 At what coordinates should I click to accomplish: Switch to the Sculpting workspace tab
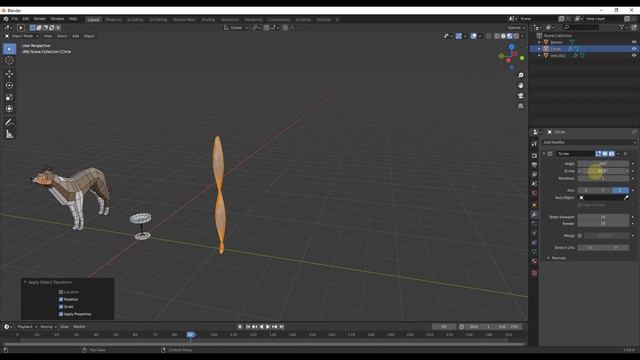pos(135,20)
